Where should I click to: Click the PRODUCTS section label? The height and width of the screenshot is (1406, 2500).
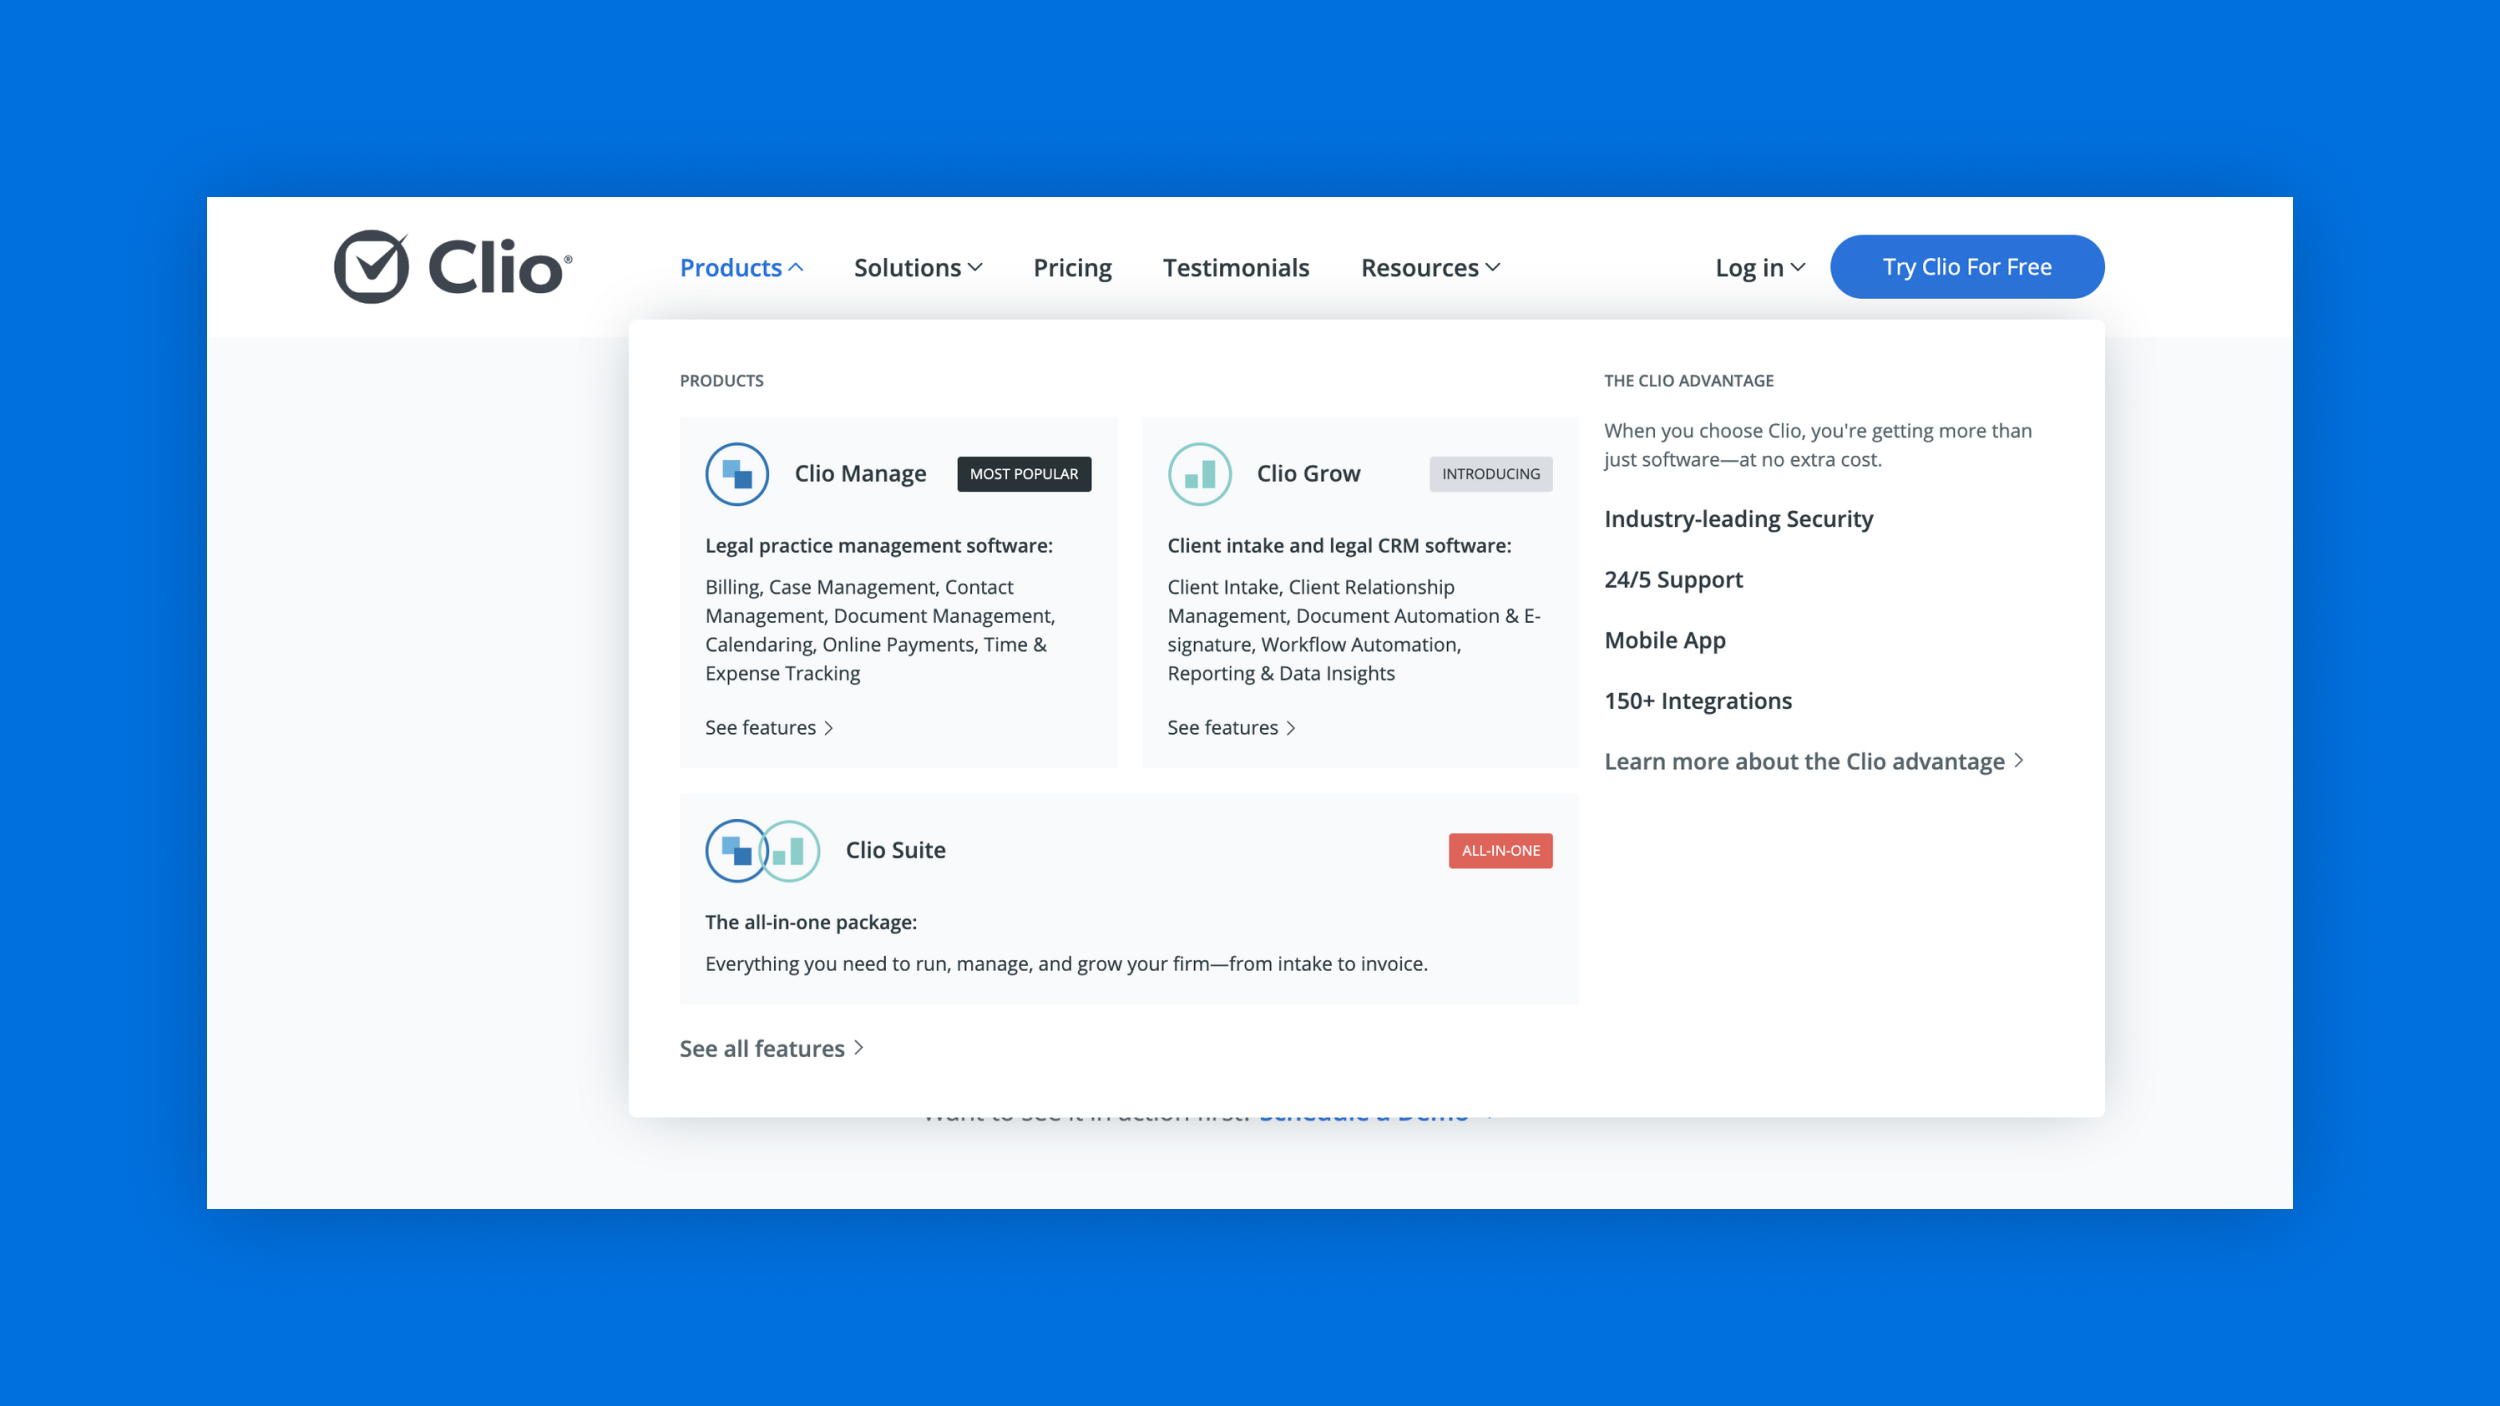coord(721,381)
